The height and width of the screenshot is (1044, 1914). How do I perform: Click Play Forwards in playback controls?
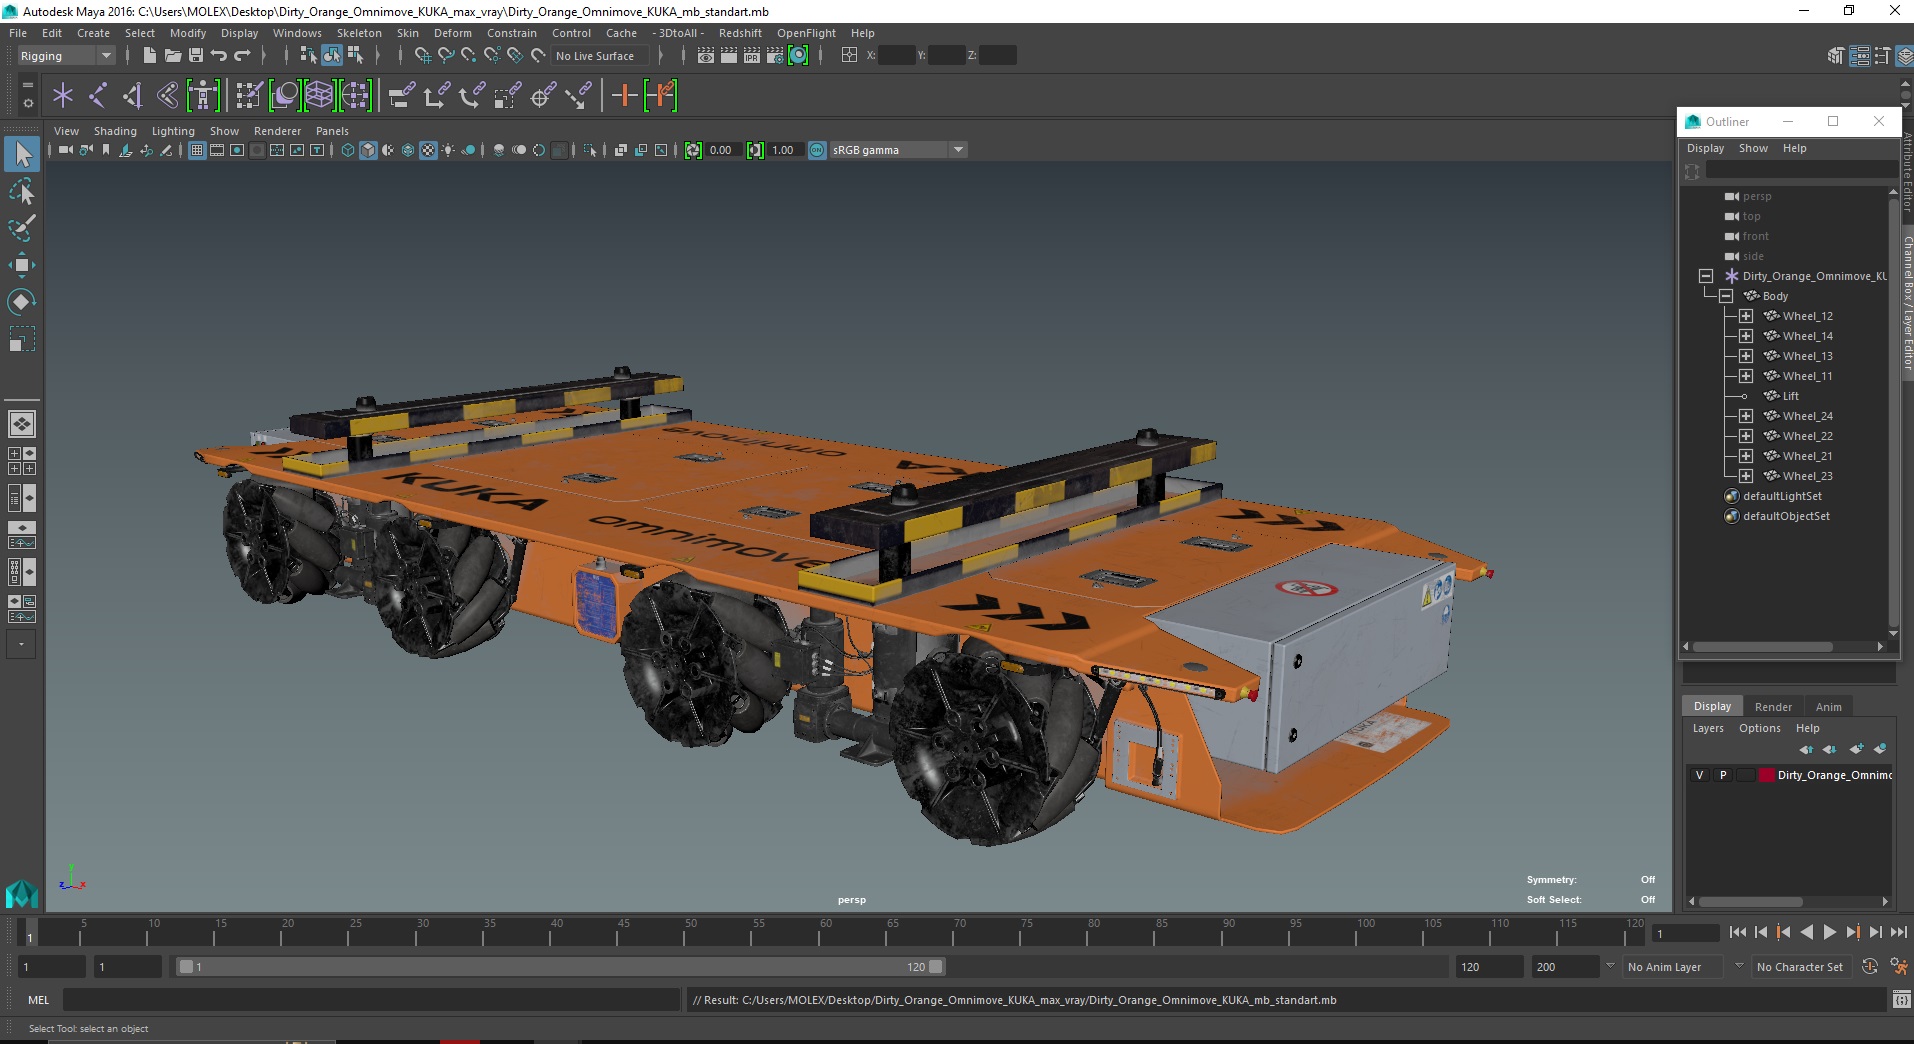pos(1830,932)
